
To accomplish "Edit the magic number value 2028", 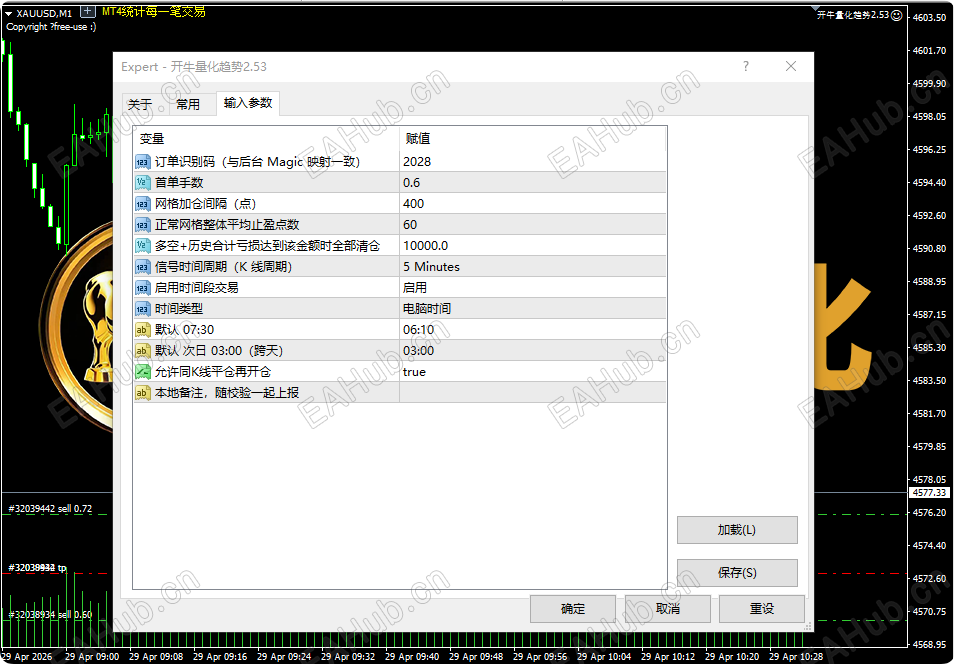I will coord(532,162).
